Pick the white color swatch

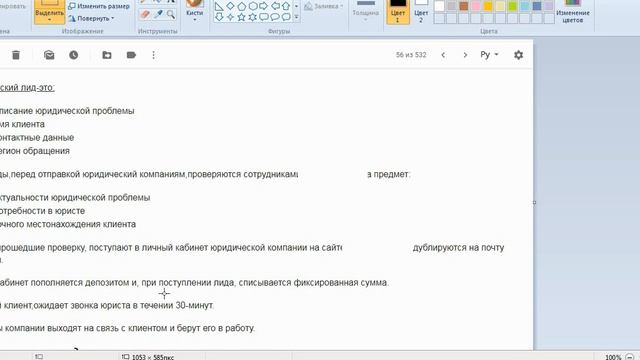click(x=439, y=6)
